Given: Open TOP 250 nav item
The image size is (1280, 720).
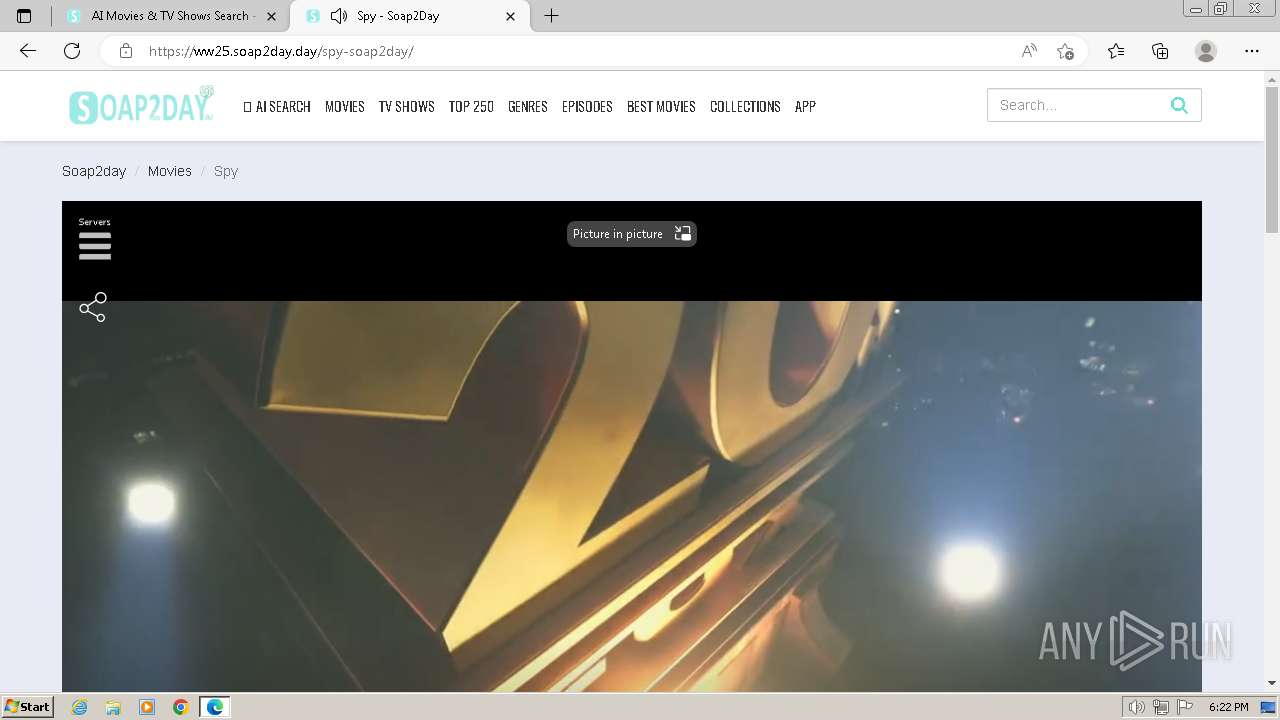Looking at the screenshot, I should click(x=471, y=106).
